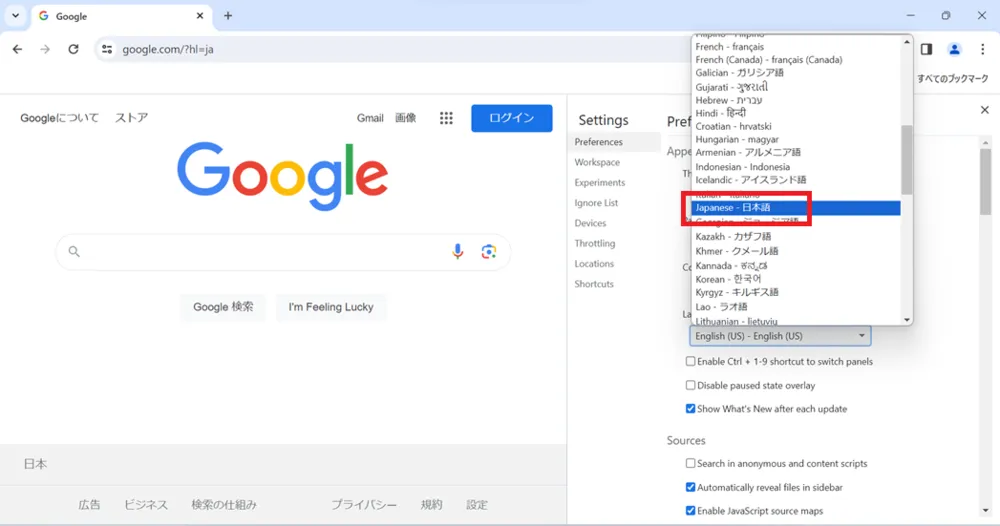
Task: Toggle Chrome side panel icon
Action: (926, 49)
